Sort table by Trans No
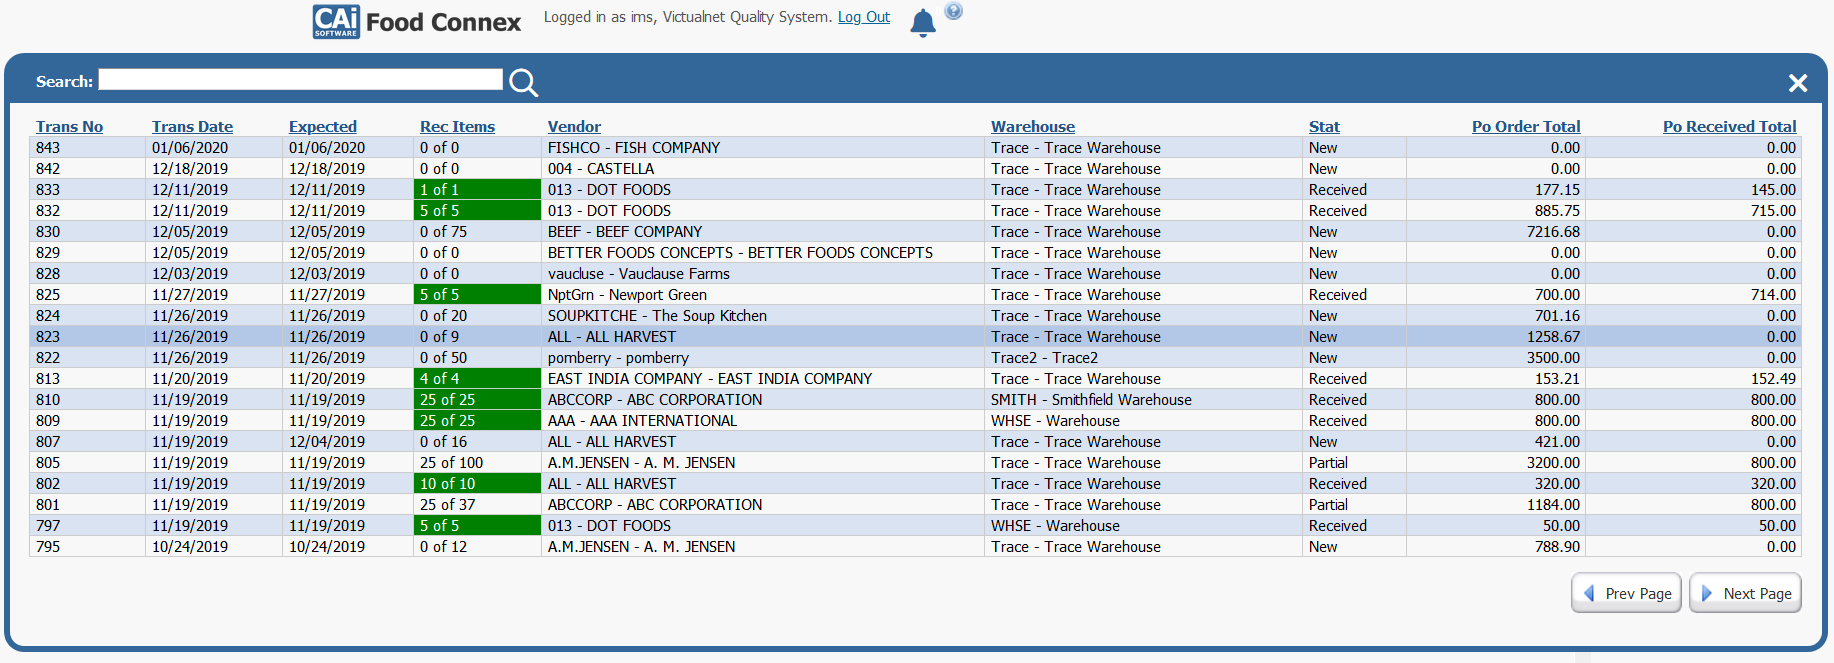1834x663 pixels. (x=69, y=127)
